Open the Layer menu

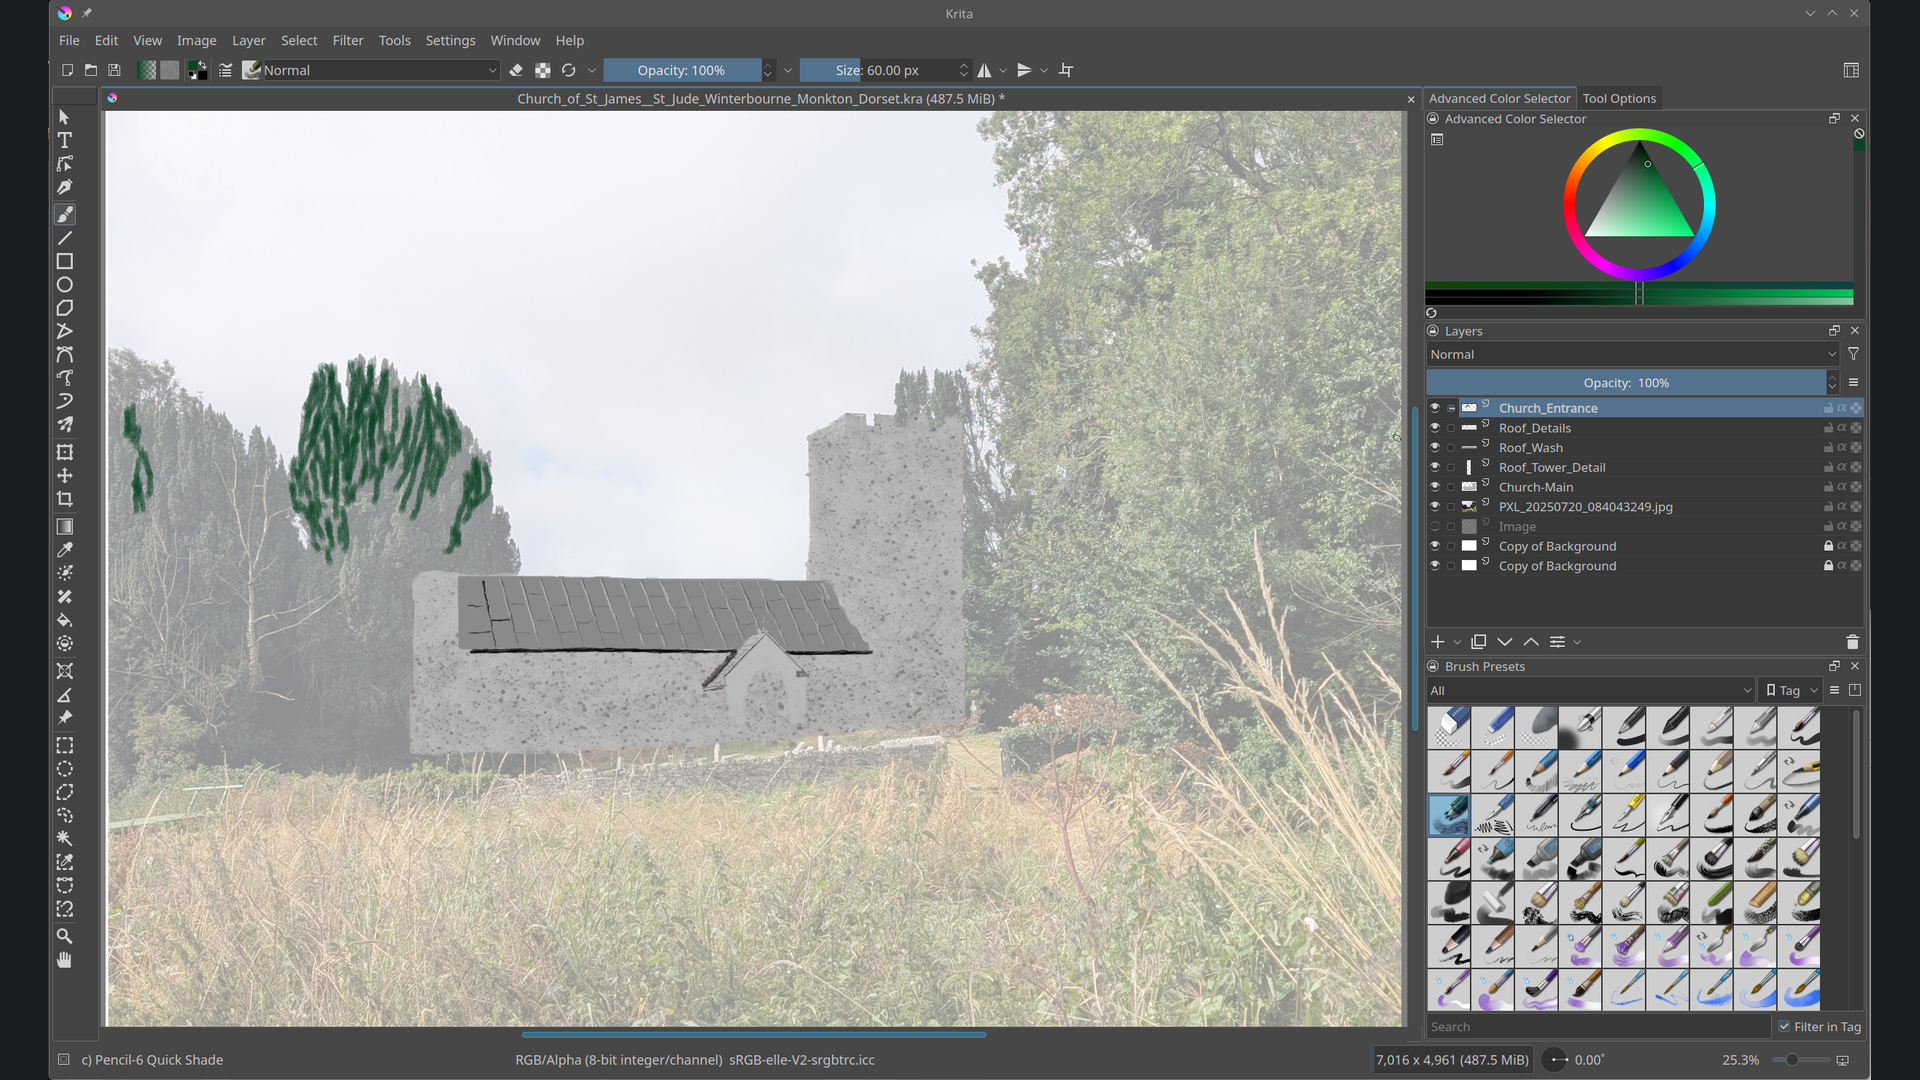click(x=249, y=41)
